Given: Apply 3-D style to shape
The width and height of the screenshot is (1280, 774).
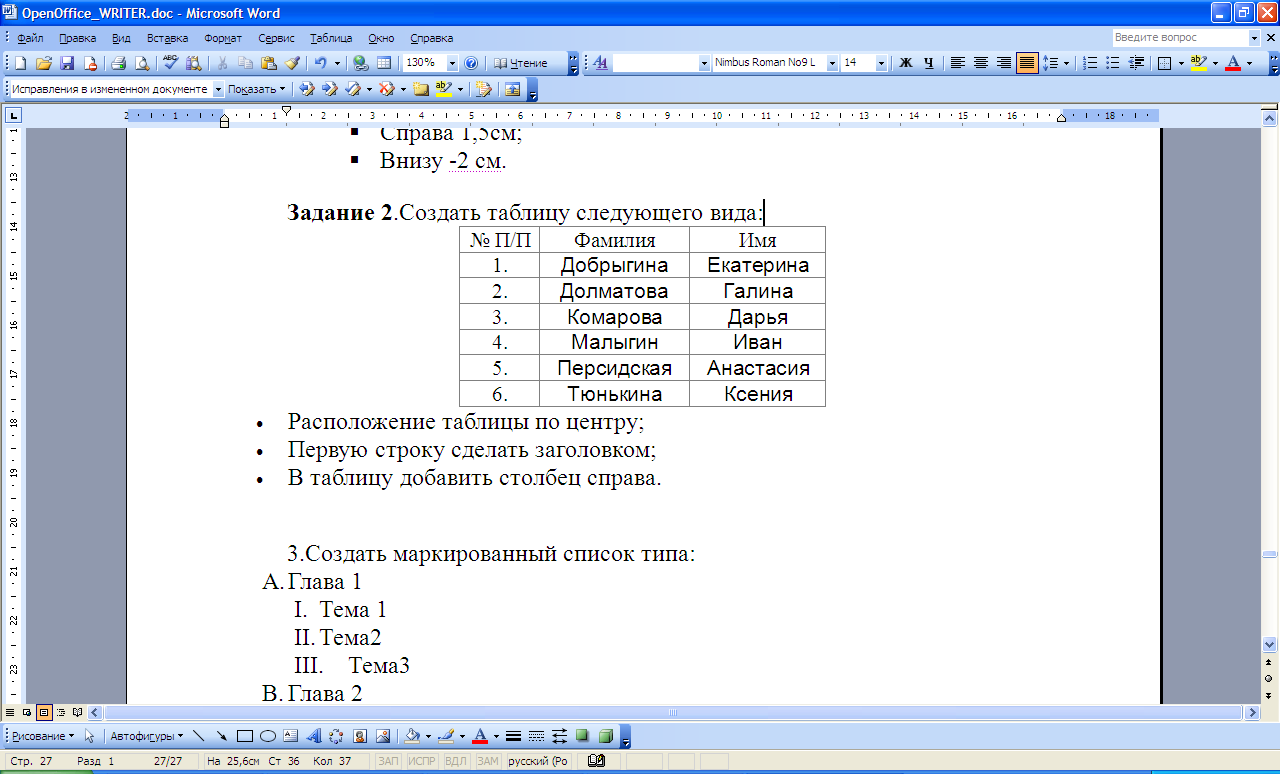Looking at the screenshot, I should 605,736.
